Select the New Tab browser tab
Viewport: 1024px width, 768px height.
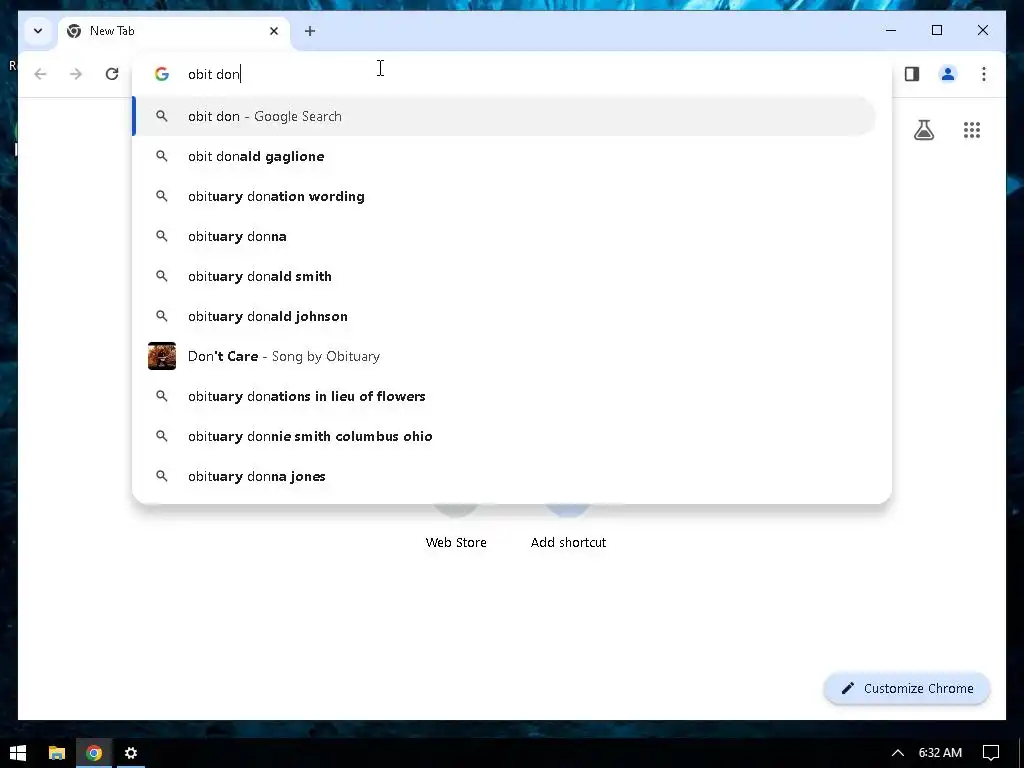[173, 31]
